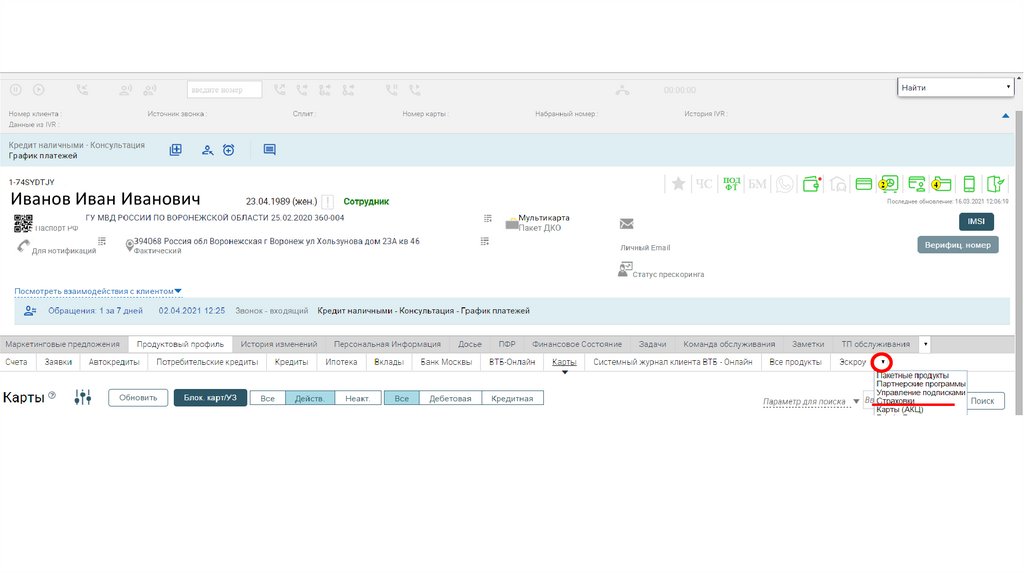Image resolution: width=1024 pixels, height=574 pixels.
Task: Toggle the second Все card type filter
Action: pyautogui.click(x=402, y=398)
